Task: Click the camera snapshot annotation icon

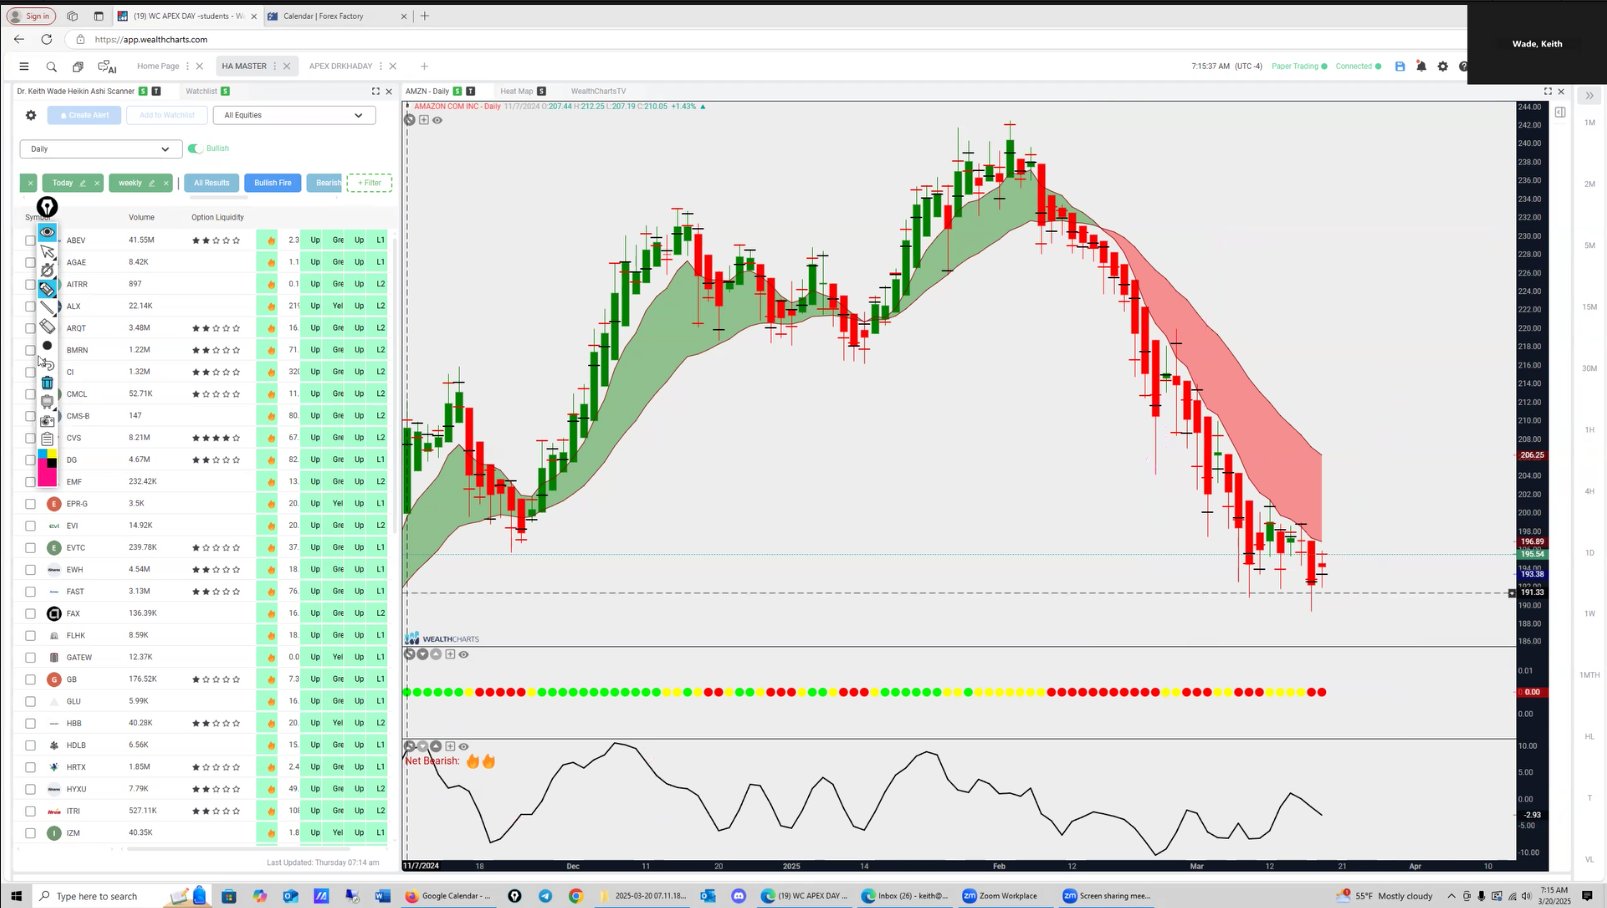Action: coord(47,421)
